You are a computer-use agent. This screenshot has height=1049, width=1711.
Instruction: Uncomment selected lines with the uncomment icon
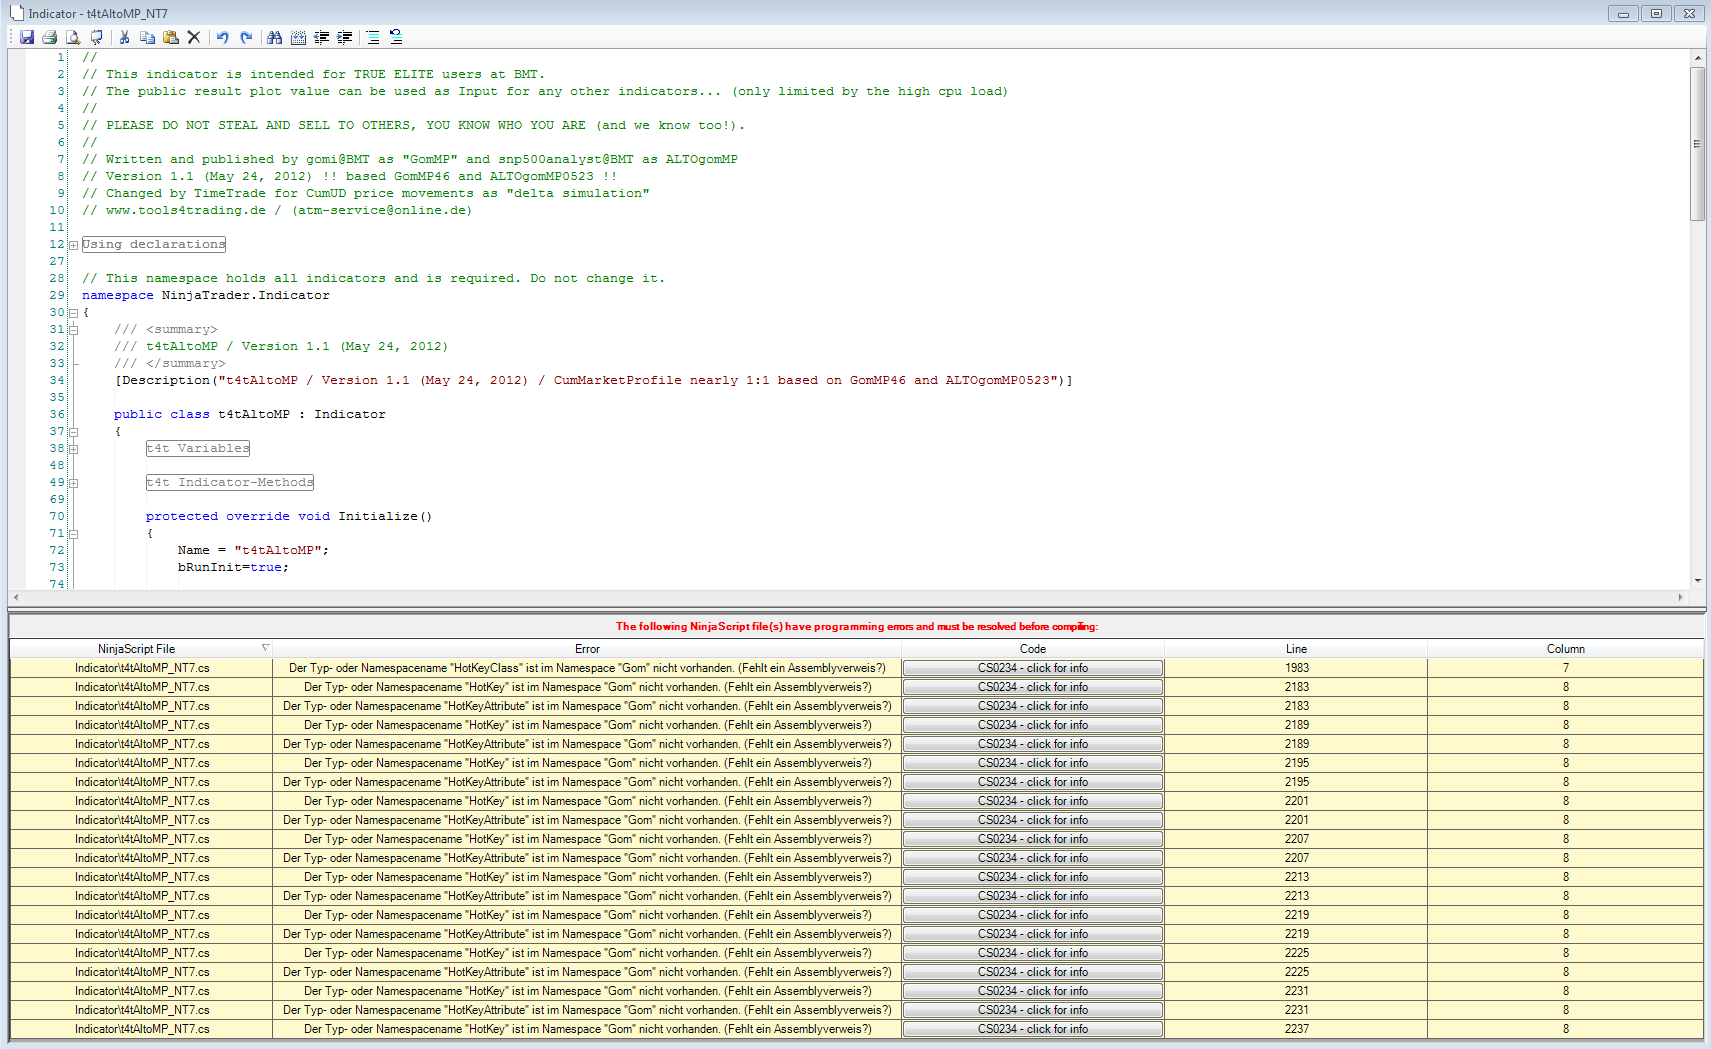click(x=396, y=37)
